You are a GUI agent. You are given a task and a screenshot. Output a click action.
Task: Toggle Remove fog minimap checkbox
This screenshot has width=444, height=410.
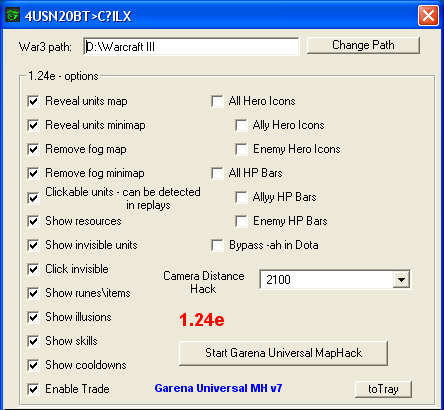coord(33,173)
